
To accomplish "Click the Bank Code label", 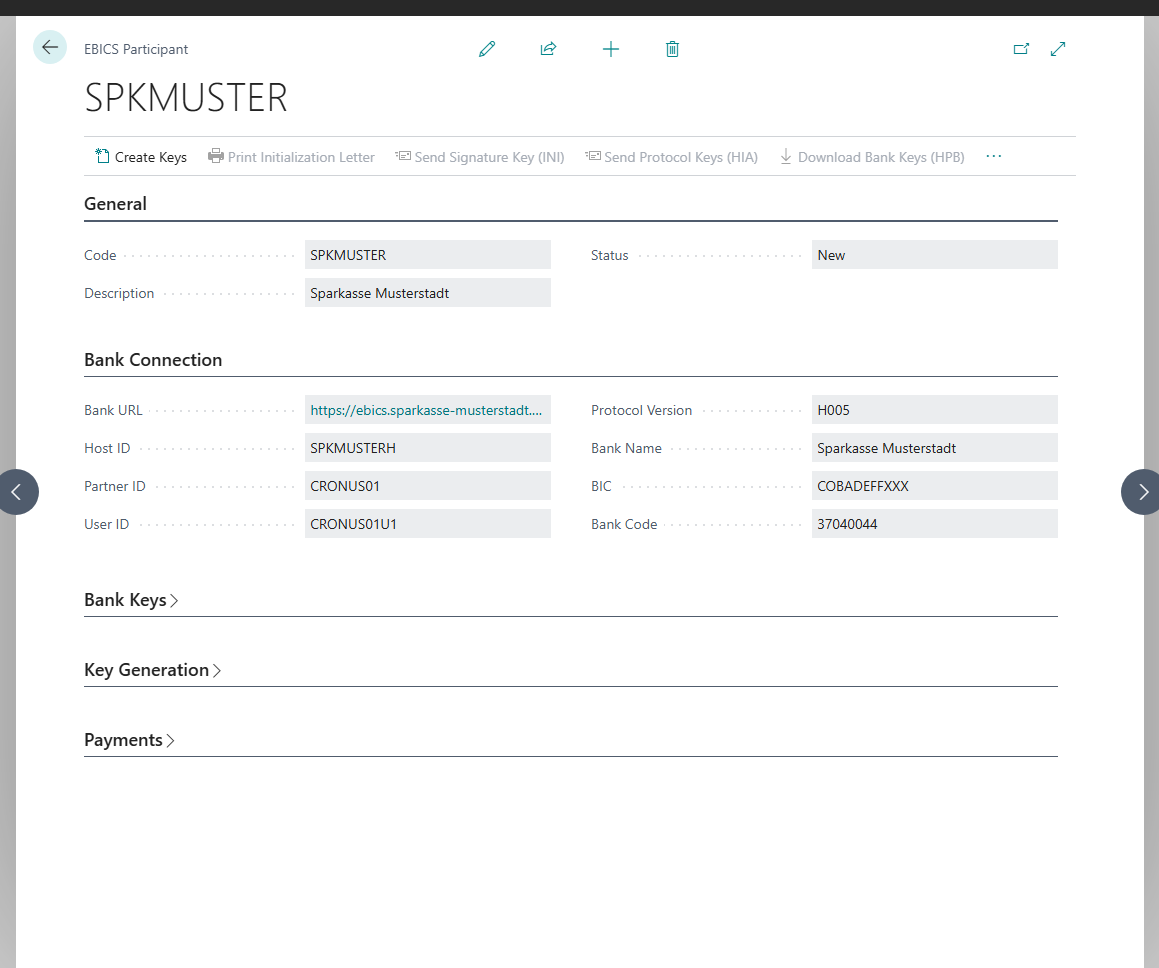I will coord(624,524).
